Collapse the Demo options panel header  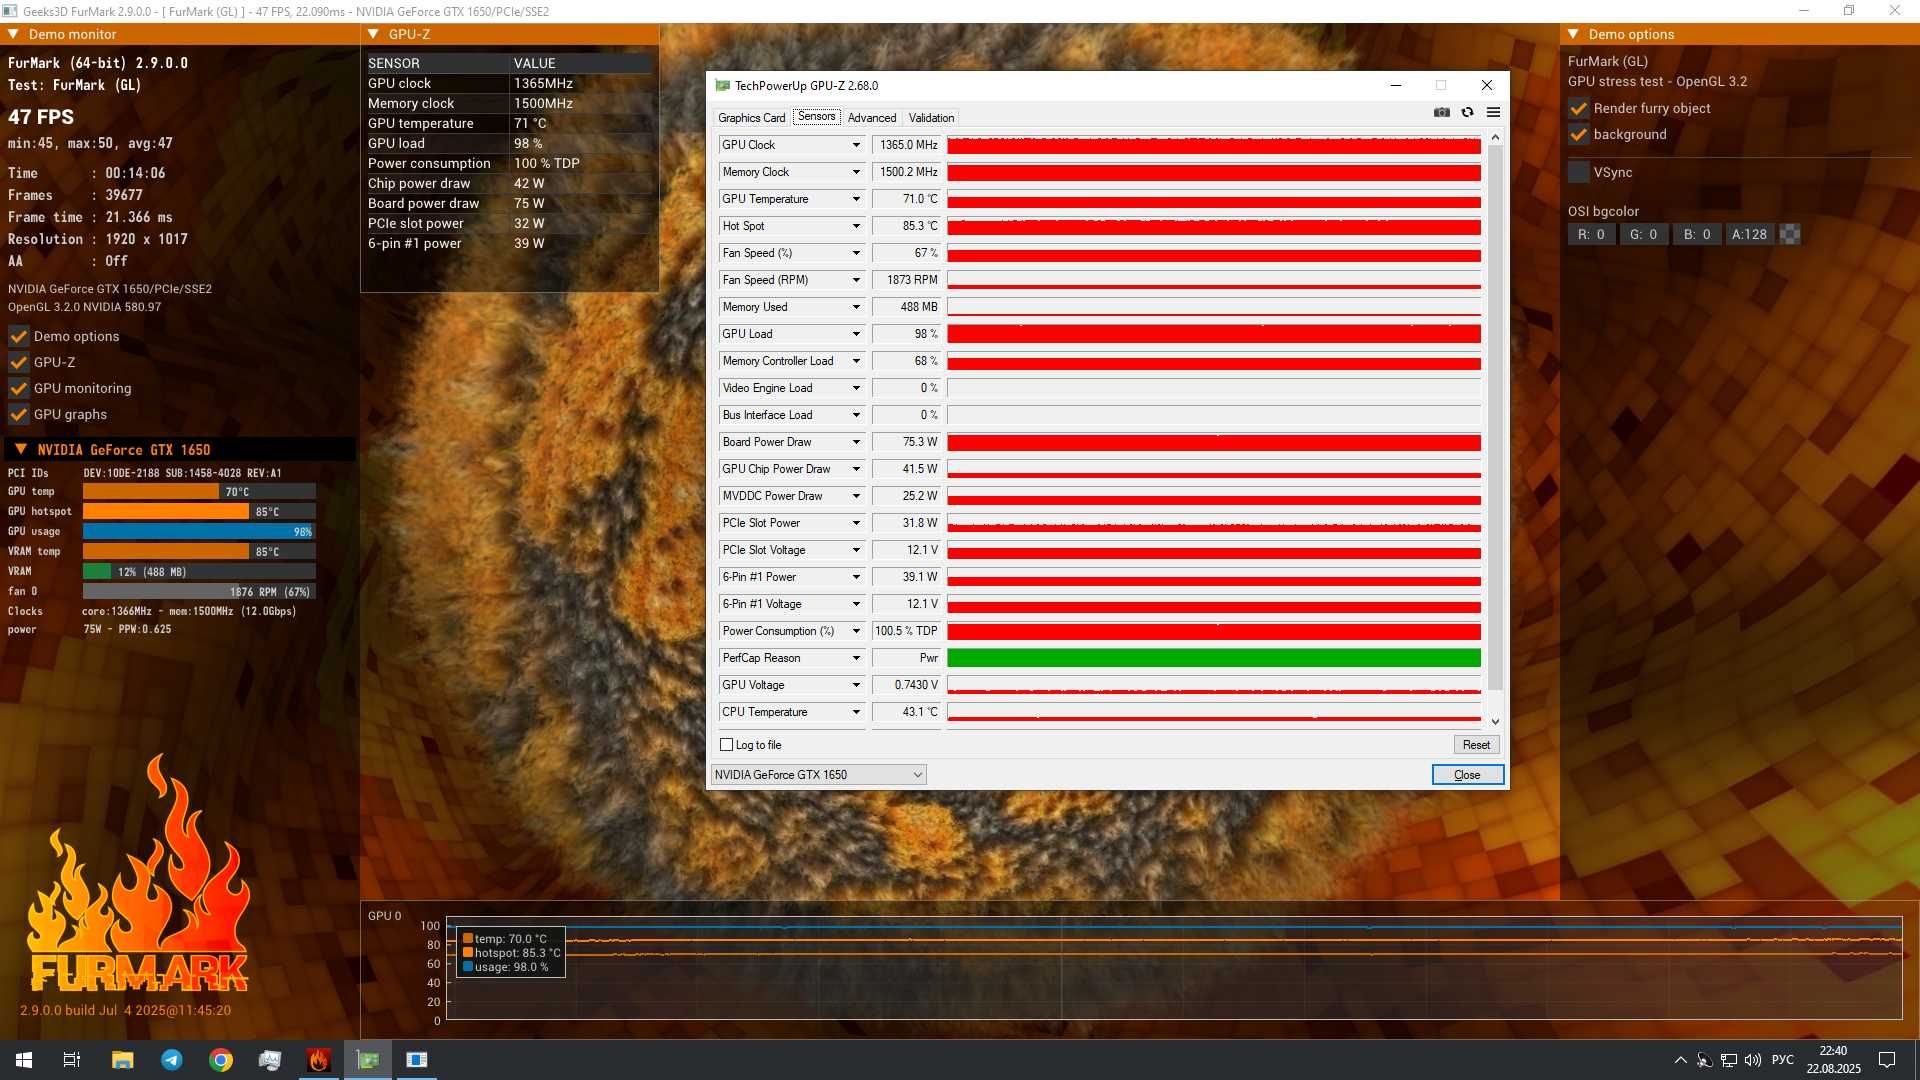1574,34
